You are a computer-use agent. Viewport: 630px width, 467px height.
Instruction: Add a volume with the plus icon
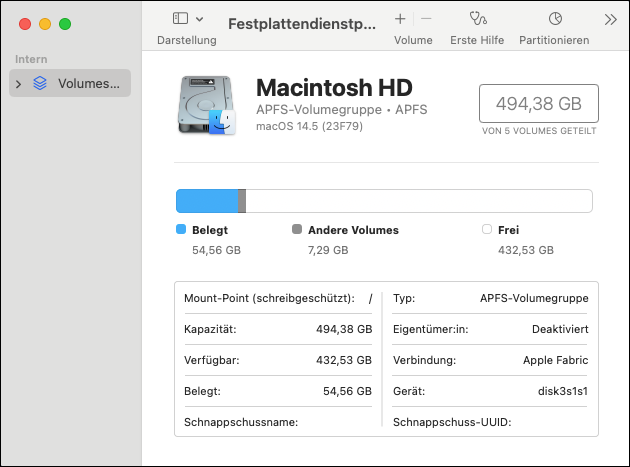tap(400, 19)
